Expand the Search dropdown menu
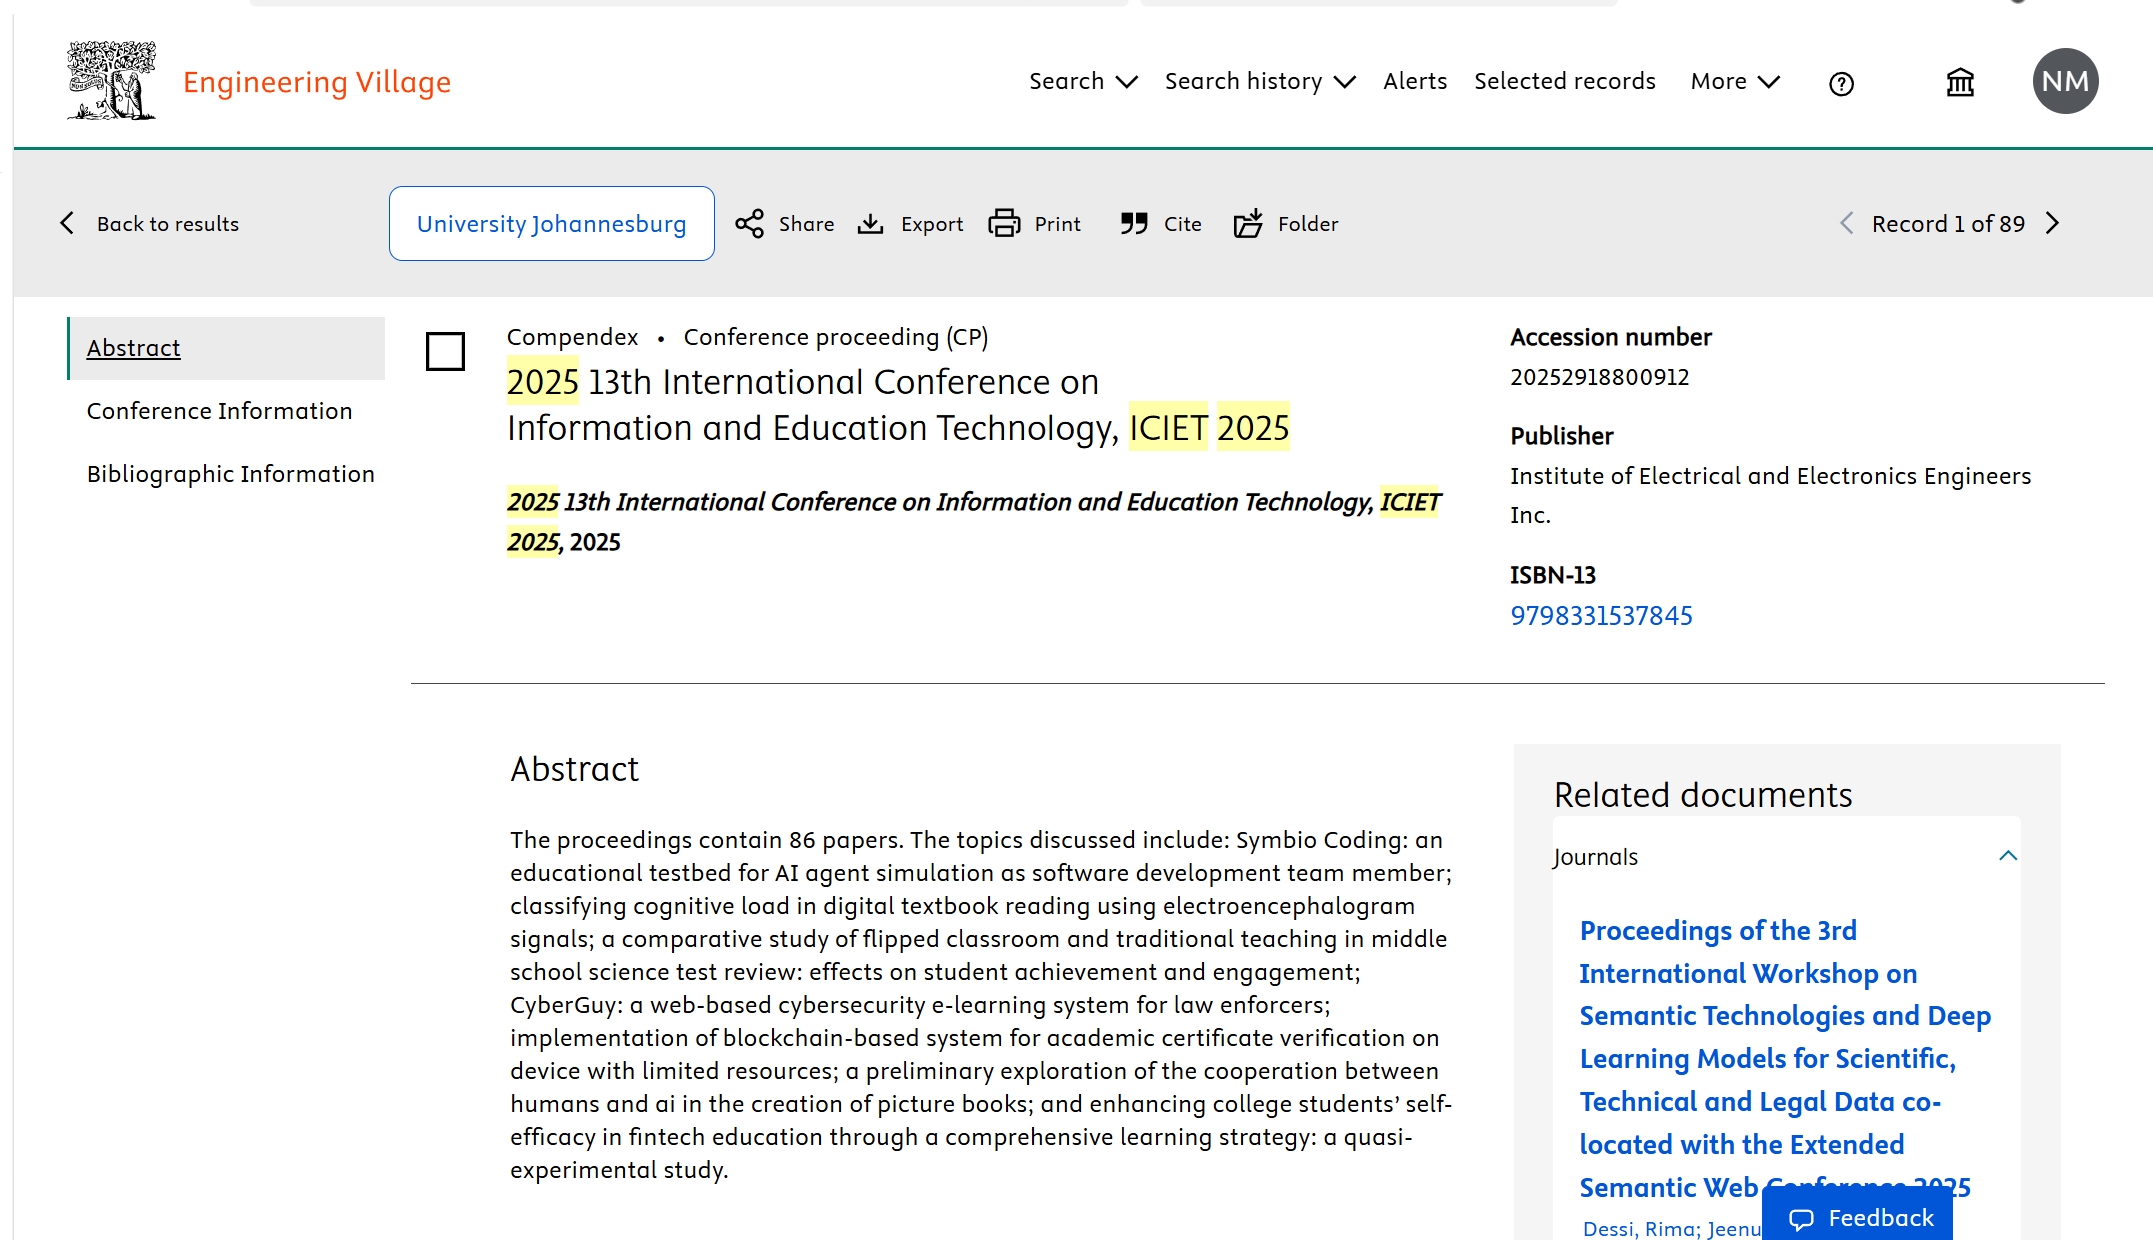Viewport: 2153px width, 1240px height. (x=1083, y=81)
